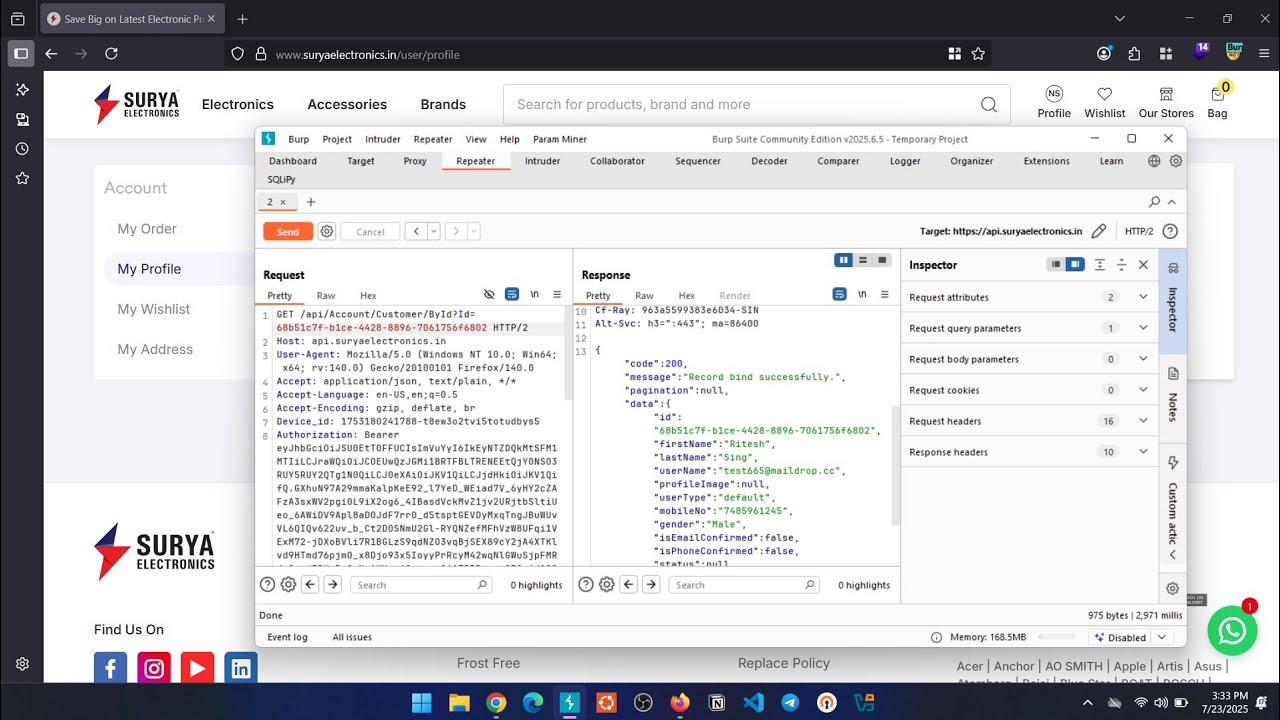The height and width of the screenshot is (720, 1280).
Task: Toggle word wrap icon in Response panel
Action: pos(840,295)
